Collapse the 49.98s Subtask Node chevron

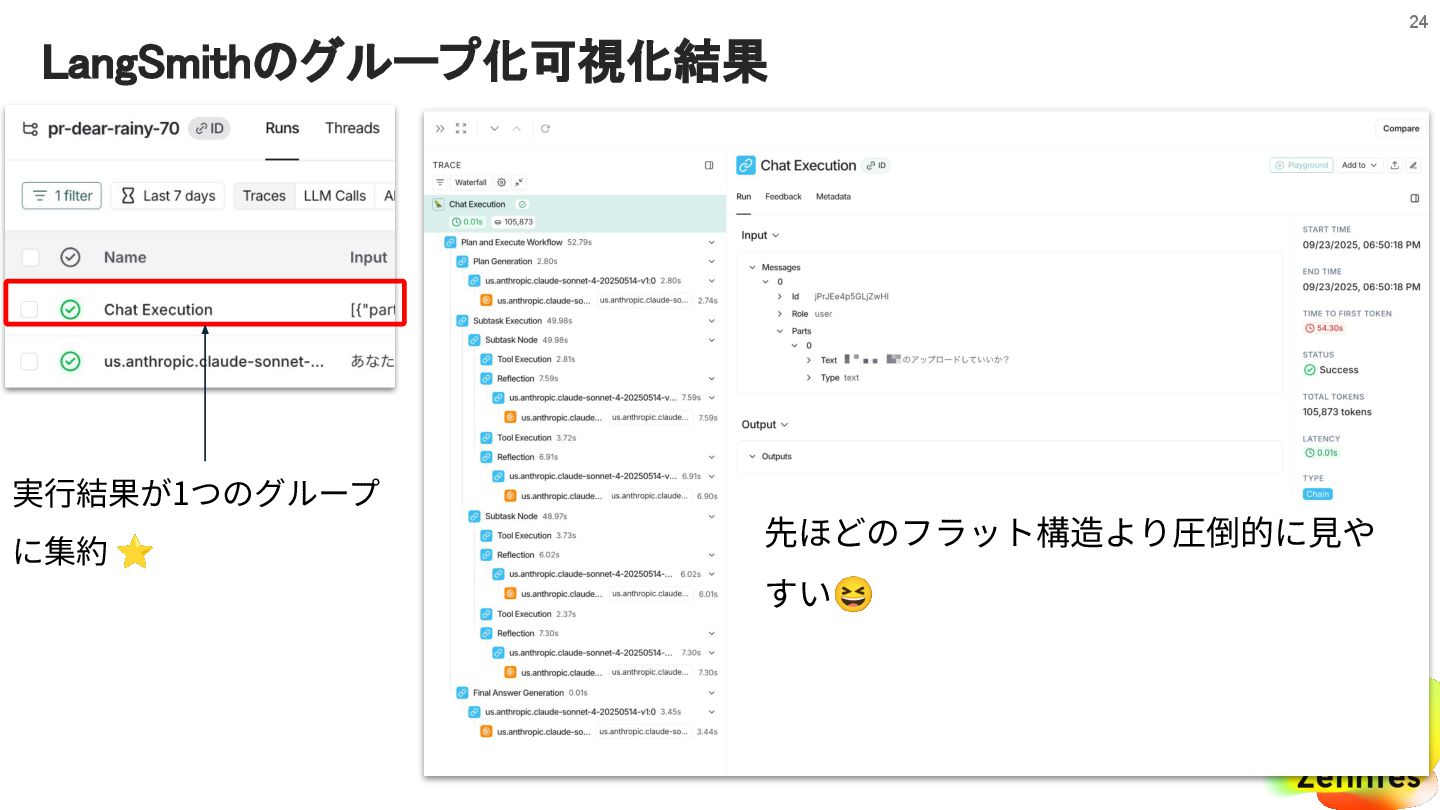point(712,340)
